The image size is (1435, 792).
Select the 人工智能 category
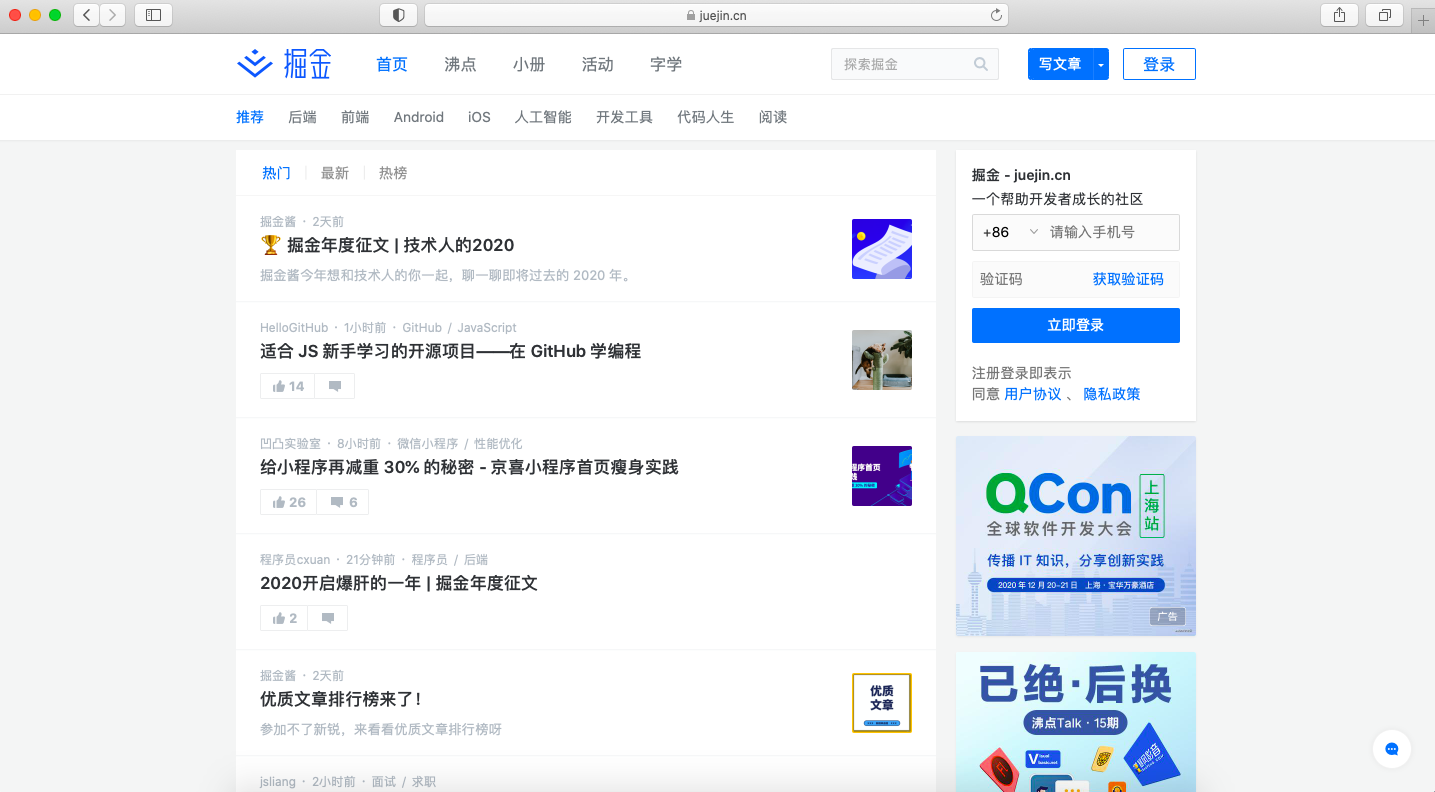click(543, 117)
